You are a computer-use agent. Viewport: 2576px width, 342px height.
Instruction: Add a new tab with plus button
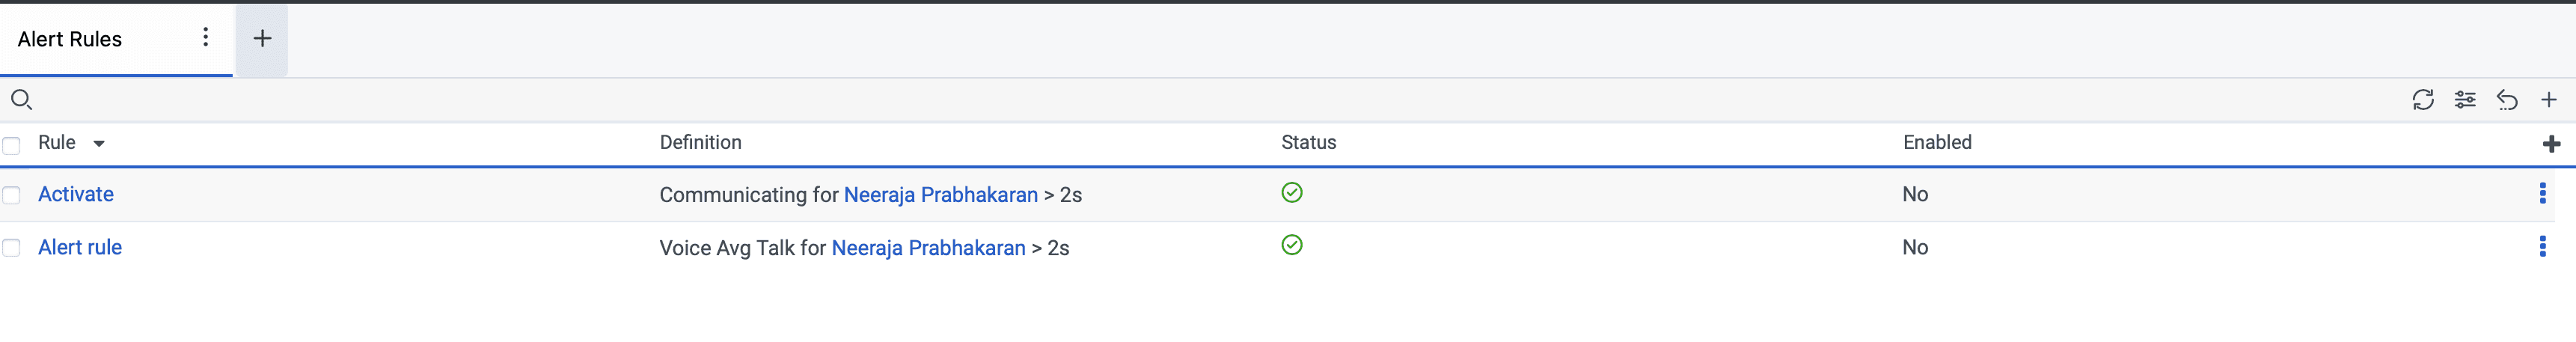pos(262,39)
